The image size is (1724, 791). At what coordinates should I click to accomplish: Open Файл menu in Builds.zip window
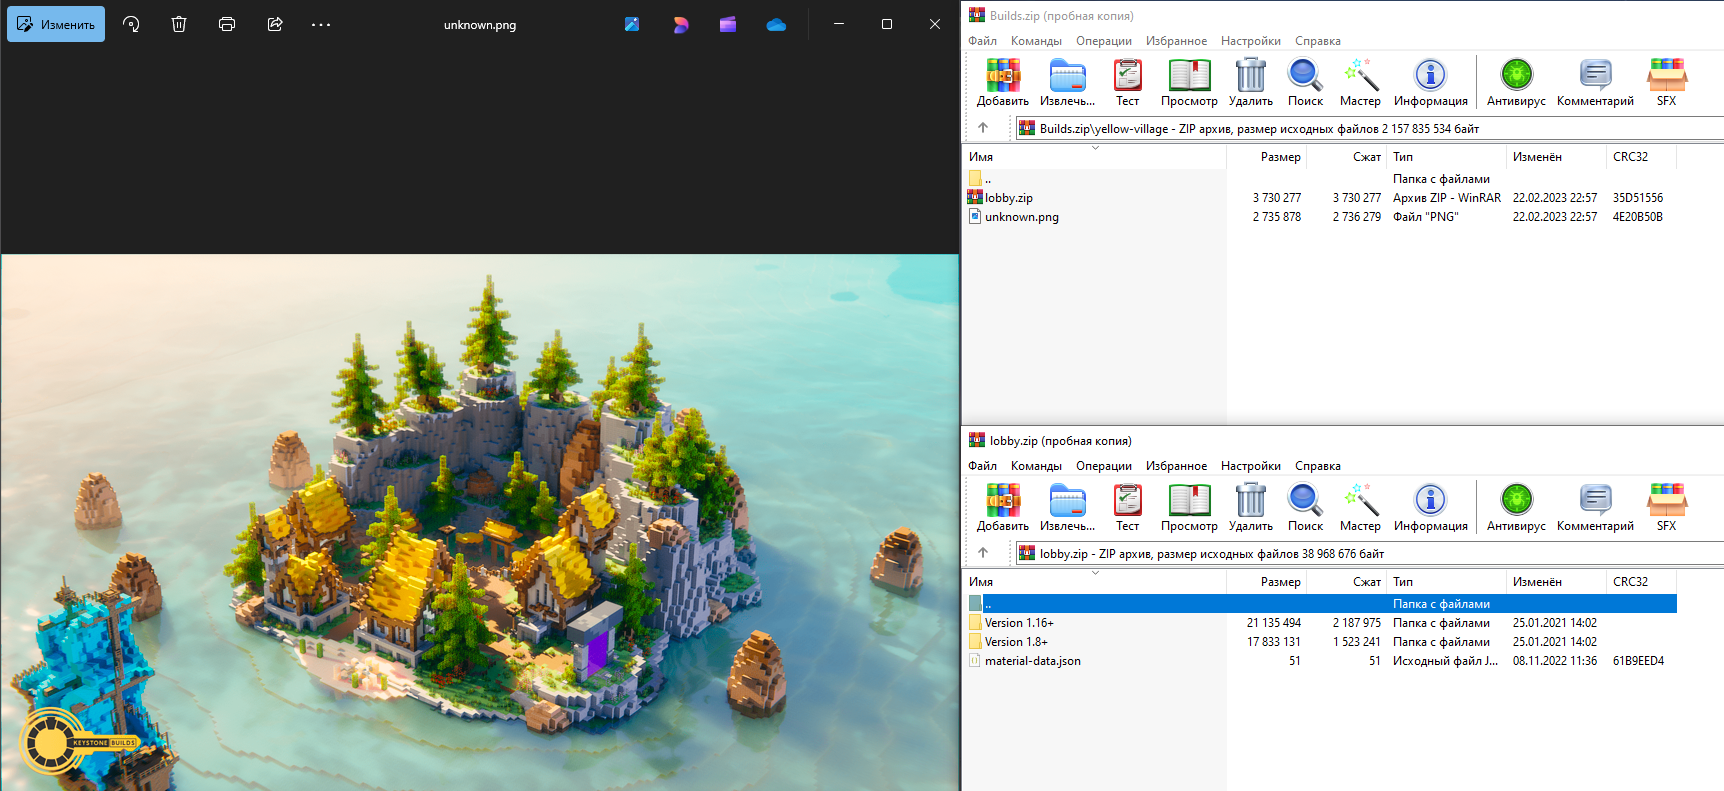[x=982, y=41]
